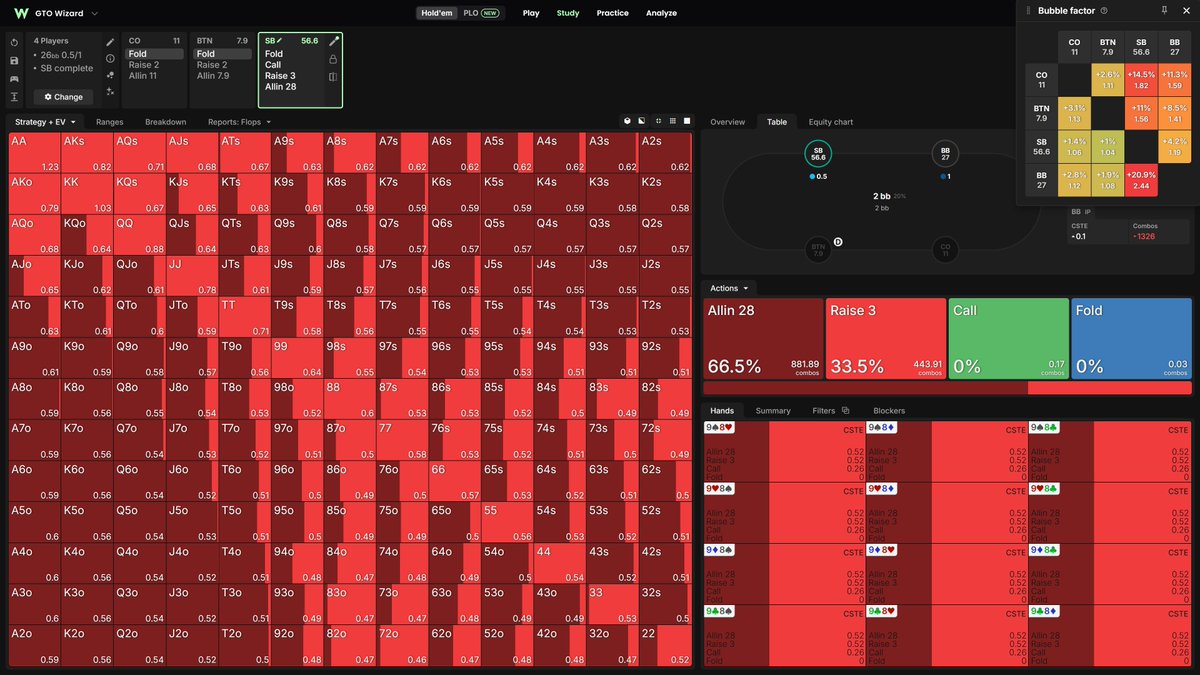Viewport: 1200px width, 675px height.
Task: Open the Study menu
Action: [x=568, y=13]
